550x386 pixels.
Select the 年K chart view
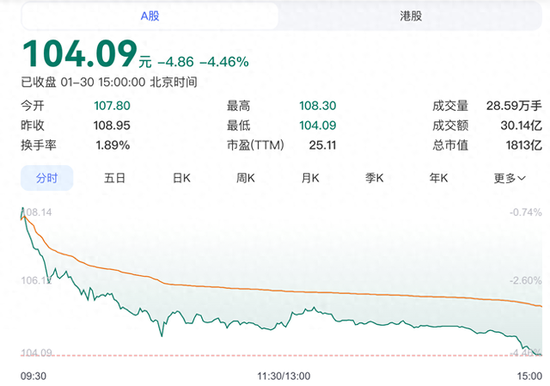coord(439,178)
